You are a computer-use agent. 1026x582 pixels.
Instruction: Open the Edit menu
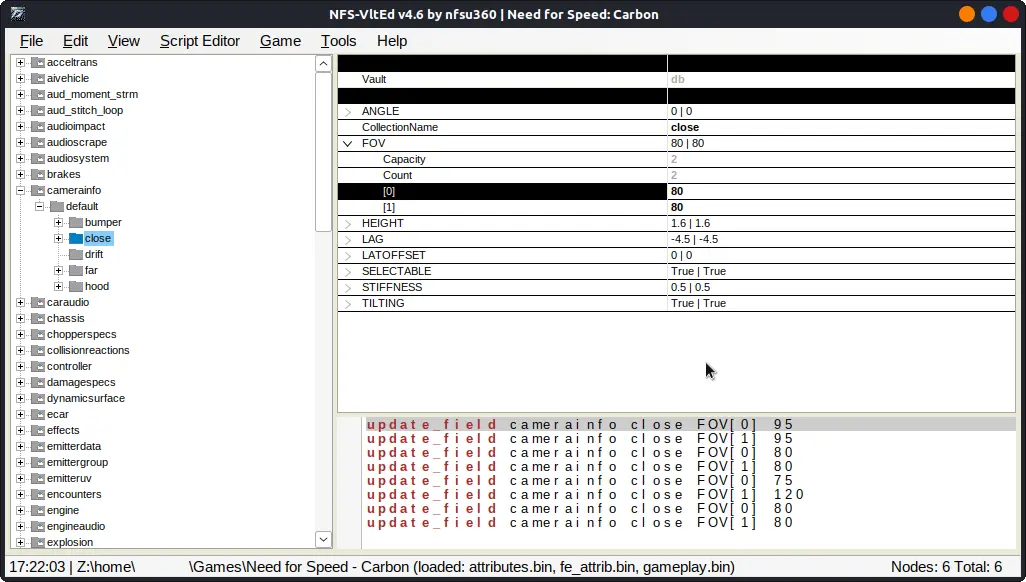click(75, 41)
